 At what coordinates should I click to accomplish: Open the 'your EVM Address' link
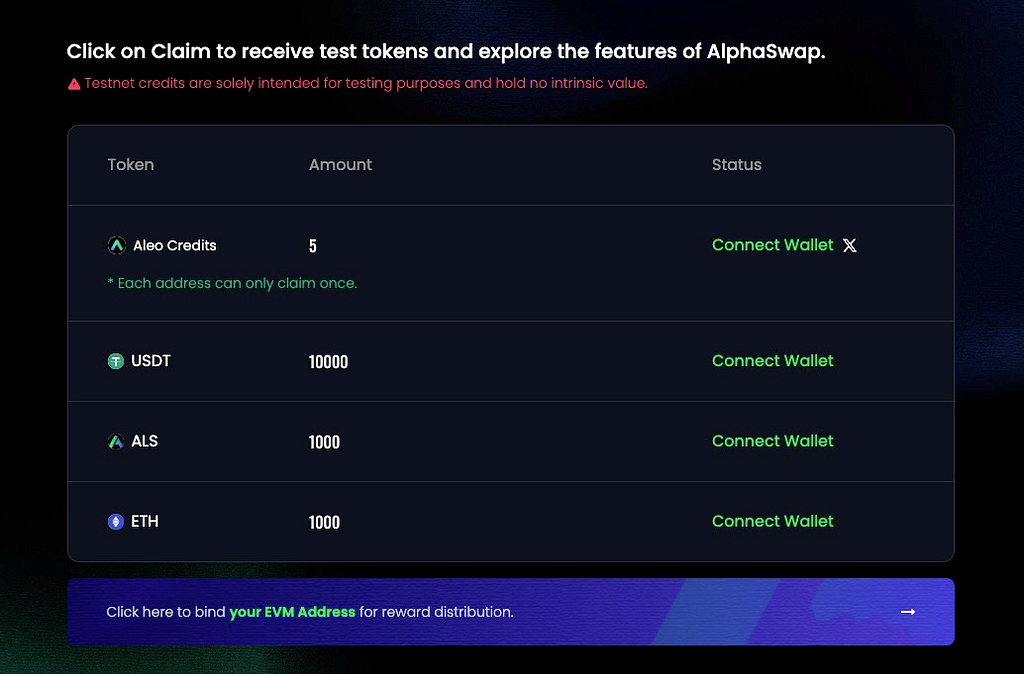[x=292, y=612]
